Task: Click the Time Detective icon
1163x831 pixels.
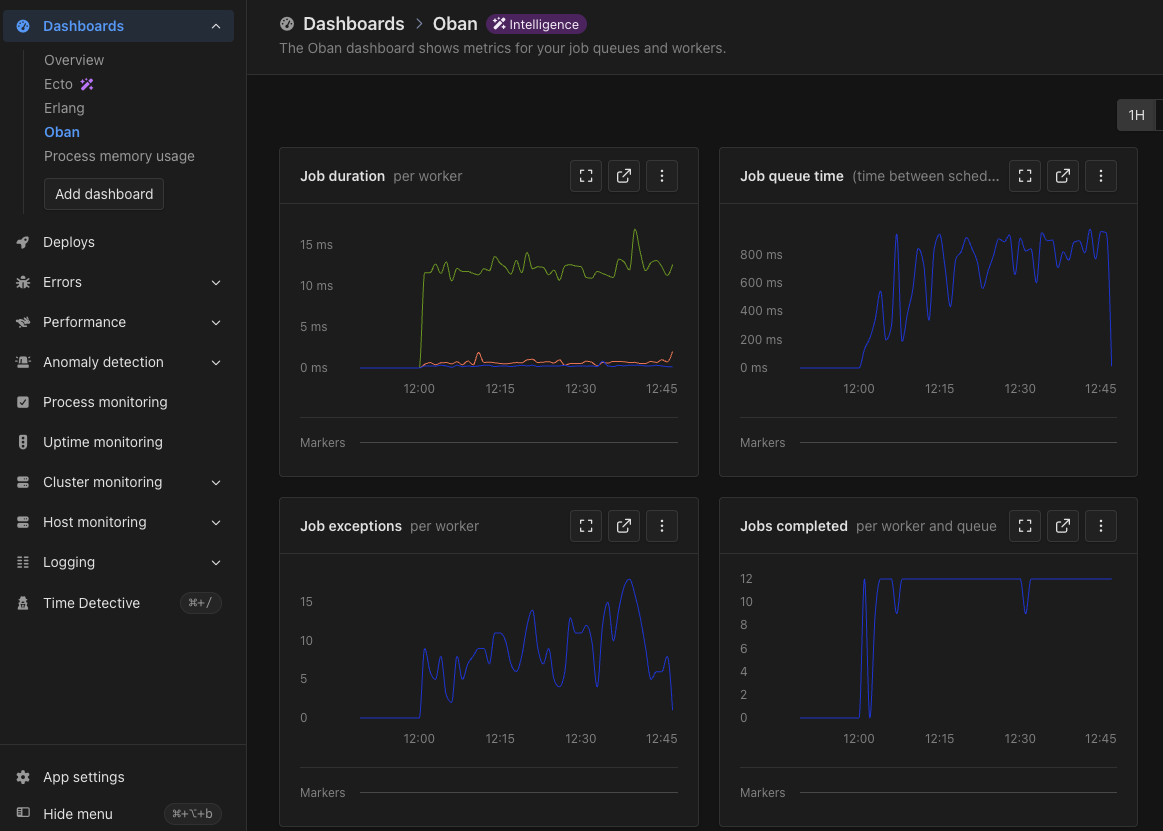Action: [23, 603]
